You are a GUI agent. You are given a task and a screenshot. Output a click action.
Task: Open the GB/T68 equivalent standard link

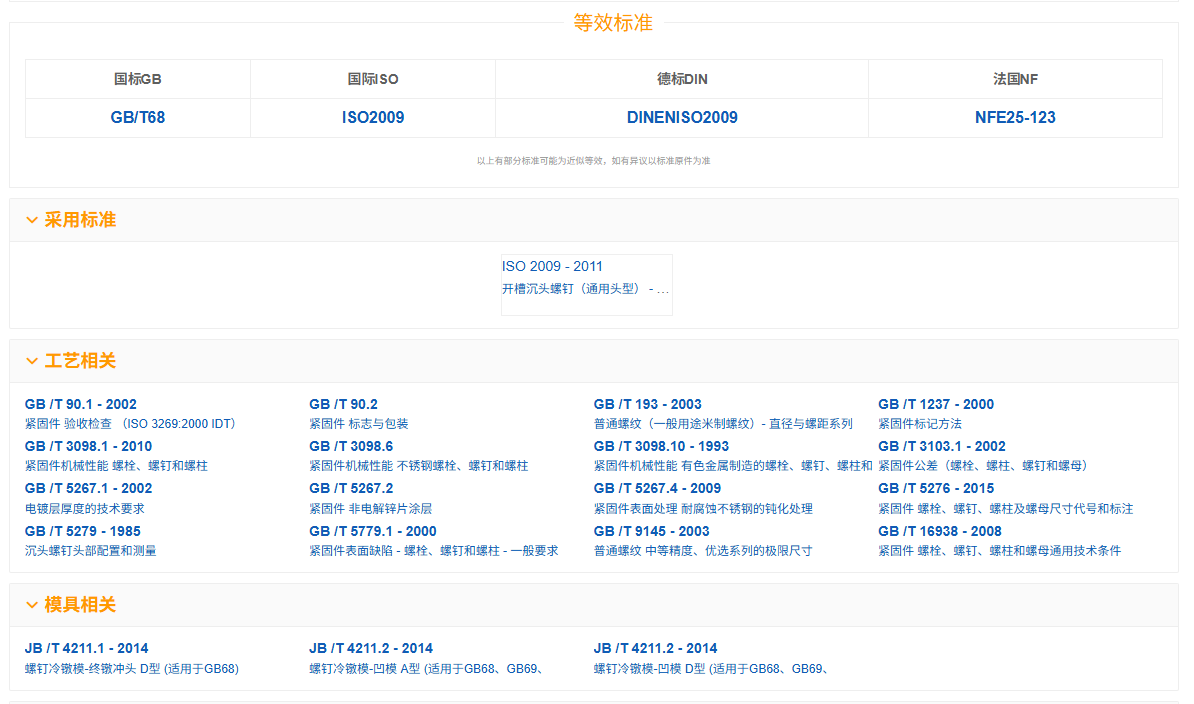click(x=138, y=117)
